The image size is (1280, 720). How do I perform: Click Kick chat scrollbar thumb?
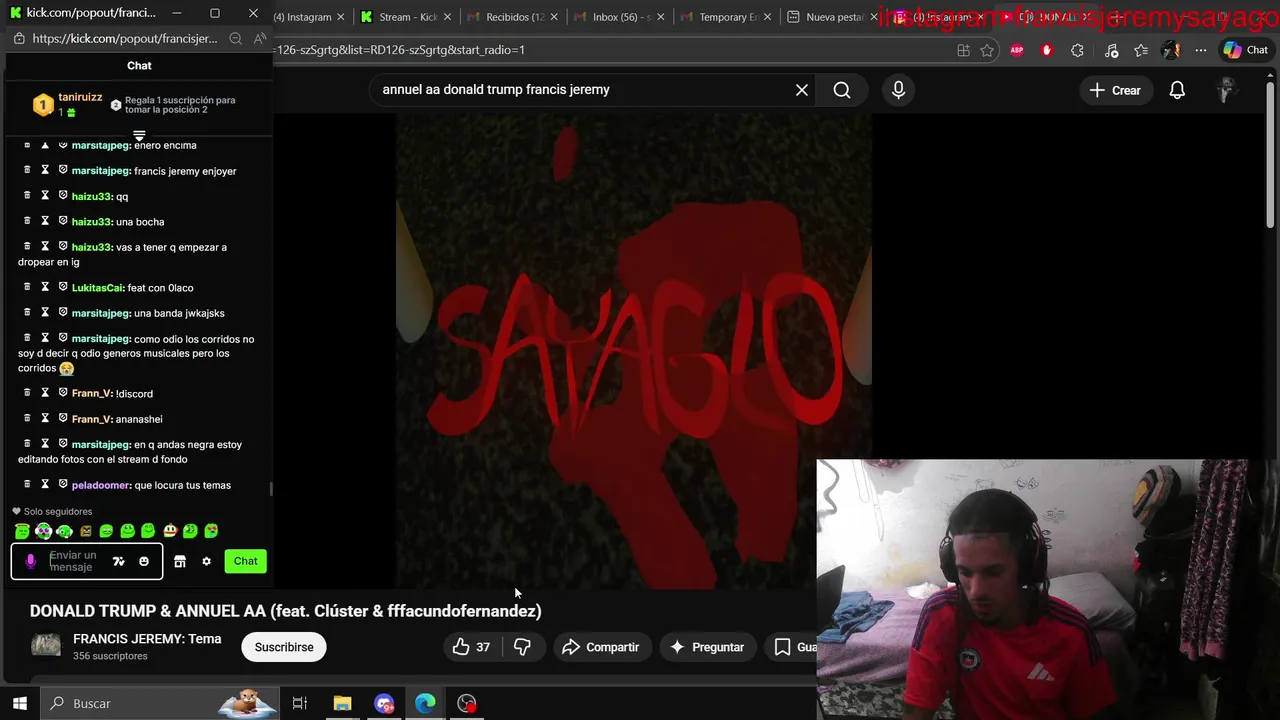(x=271, y=489)
